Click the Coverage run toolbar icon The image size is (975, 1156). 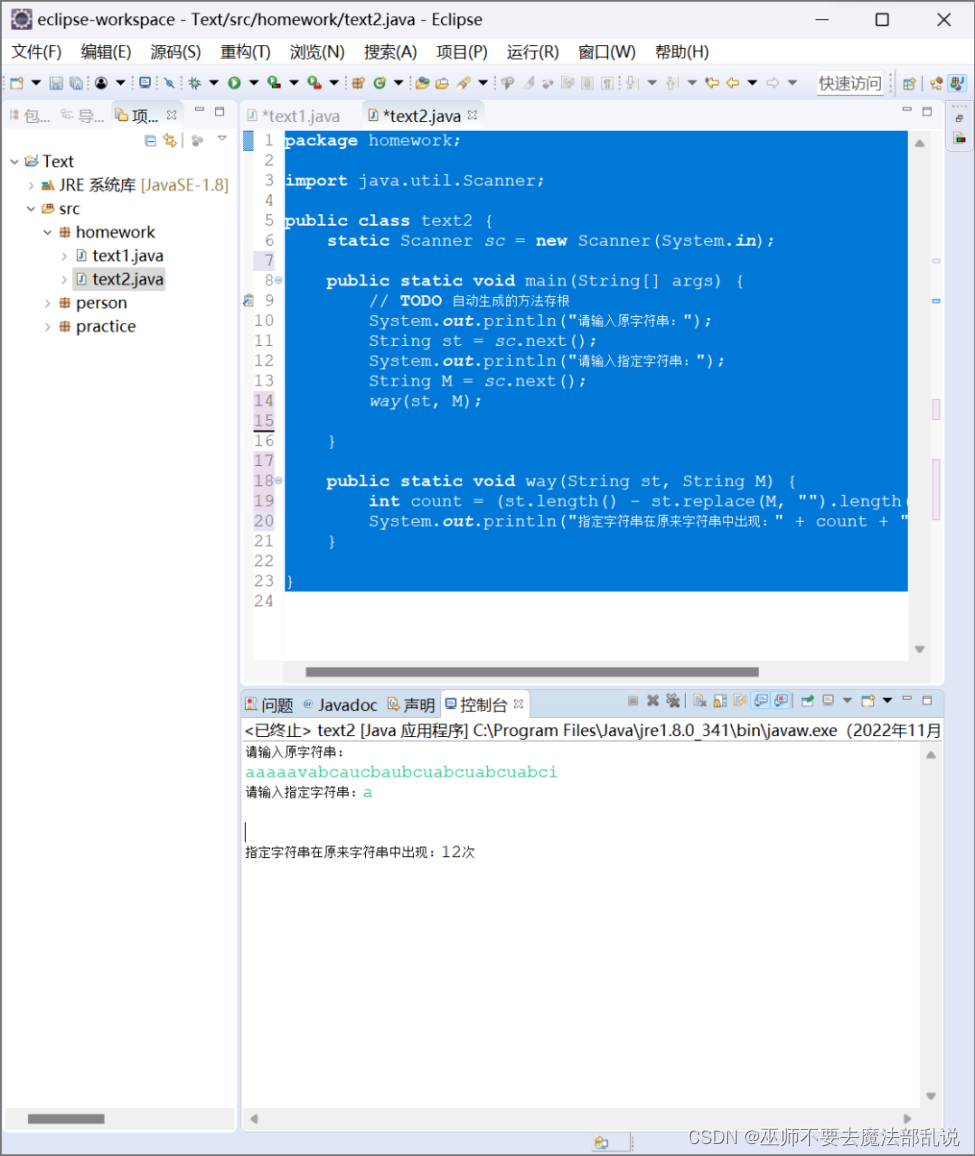coord(274,83)
